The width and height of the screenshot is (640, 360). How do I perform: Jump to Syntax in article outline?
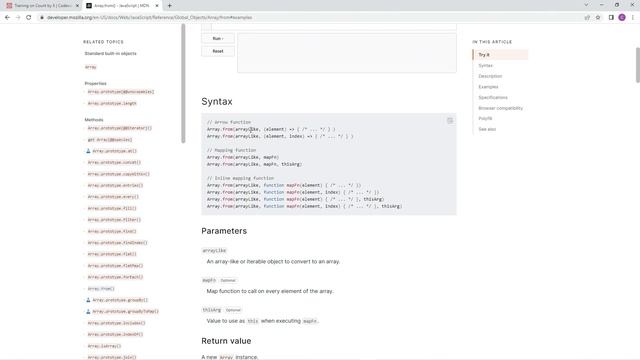(486, 65)
